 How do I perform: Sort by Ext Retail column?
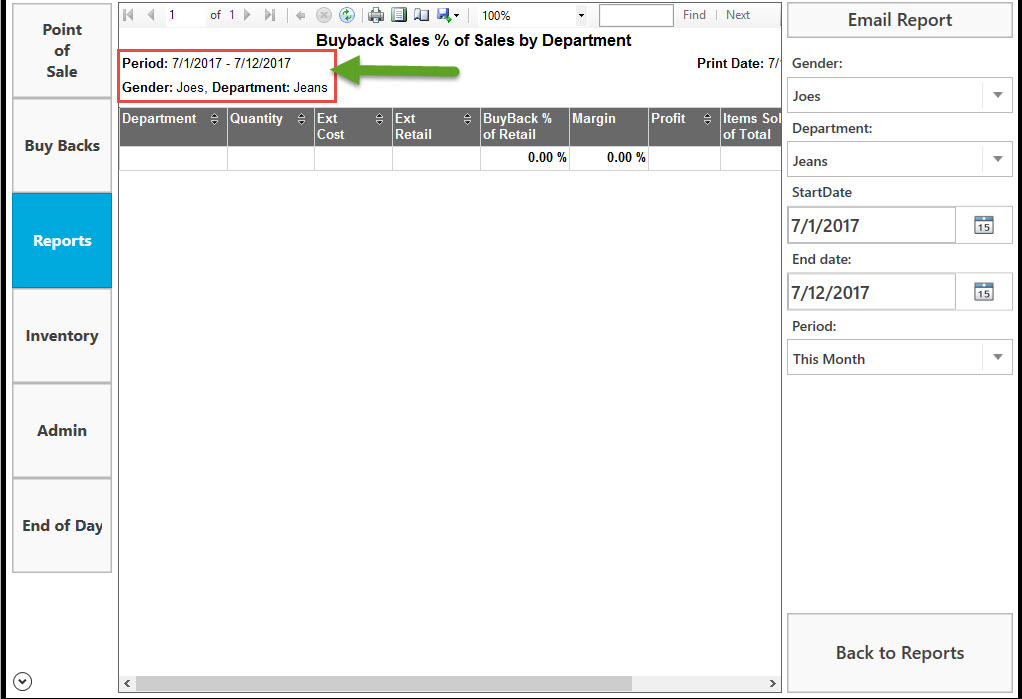[467, 119]
